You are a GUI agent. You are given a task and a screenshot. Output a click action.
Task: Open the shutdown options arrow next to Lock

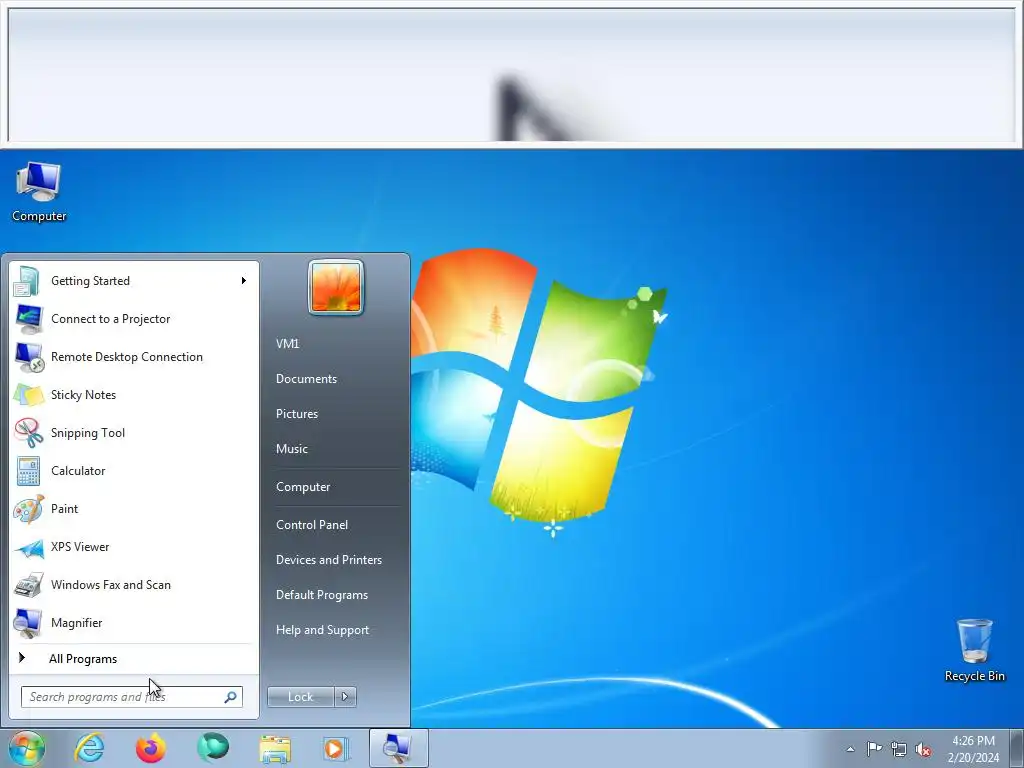(345, 697)
